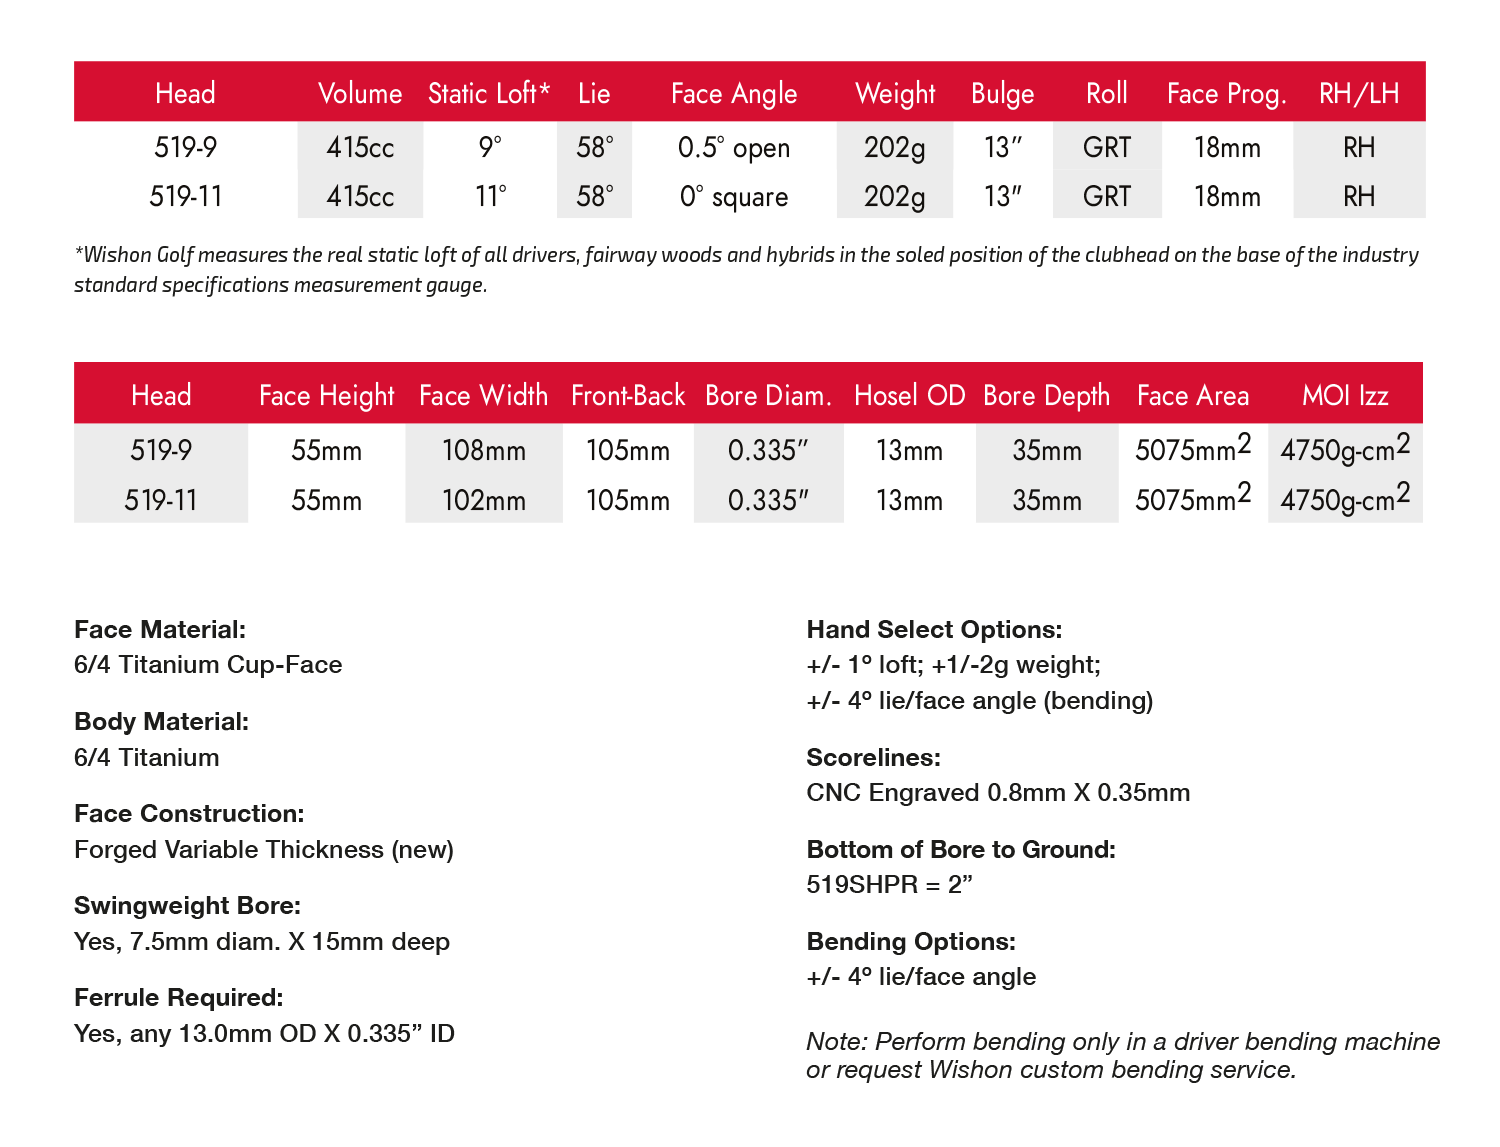Viewport: 1500px width, 1147px height.
Task: Click the '108mm' face width value
Action: [484, 450]
